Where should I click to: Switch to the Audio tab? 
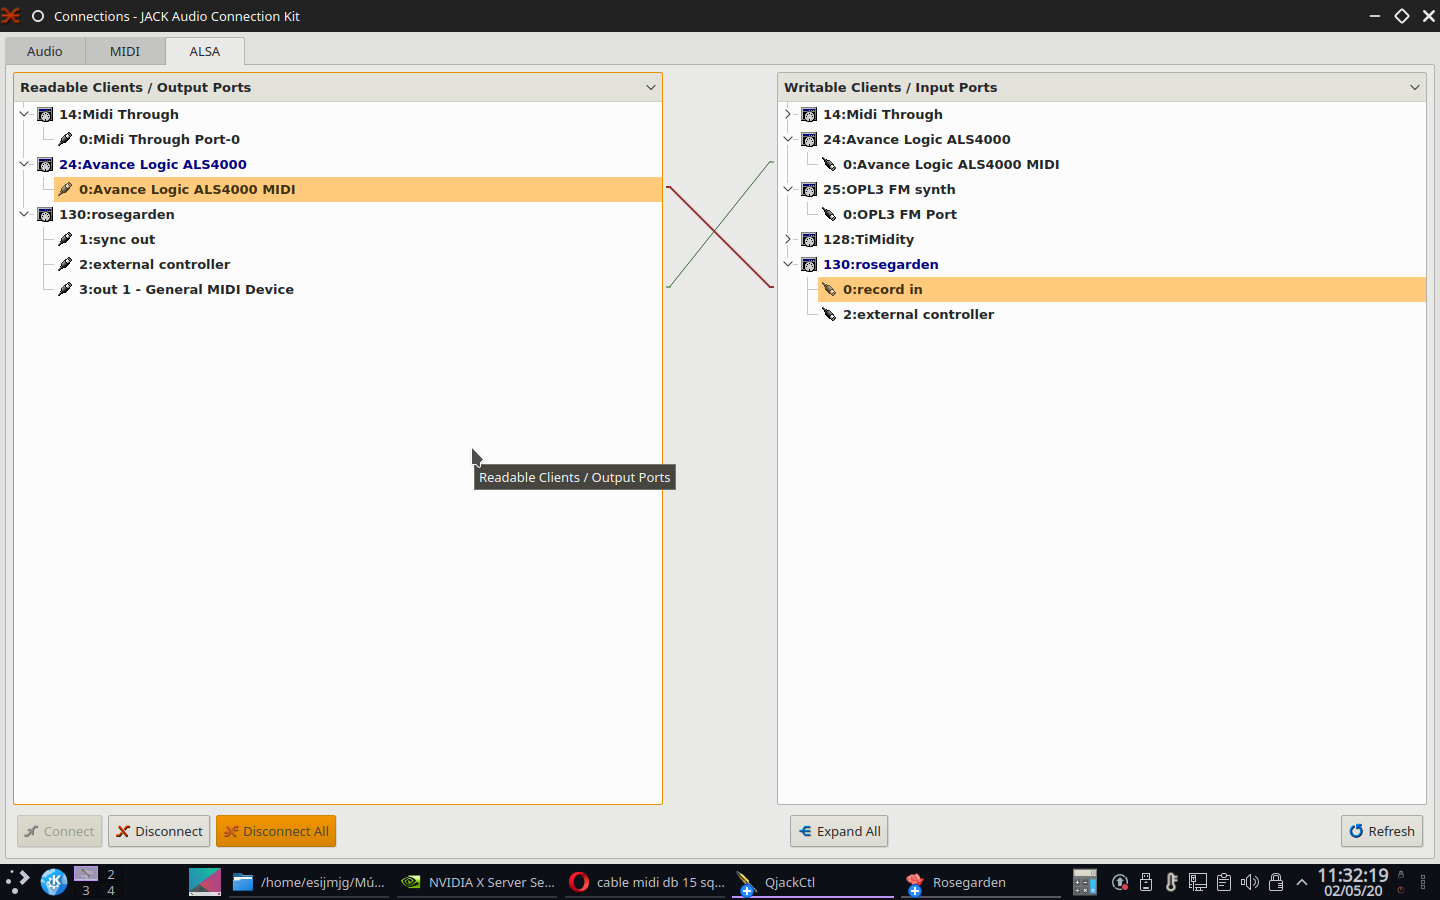45,51
